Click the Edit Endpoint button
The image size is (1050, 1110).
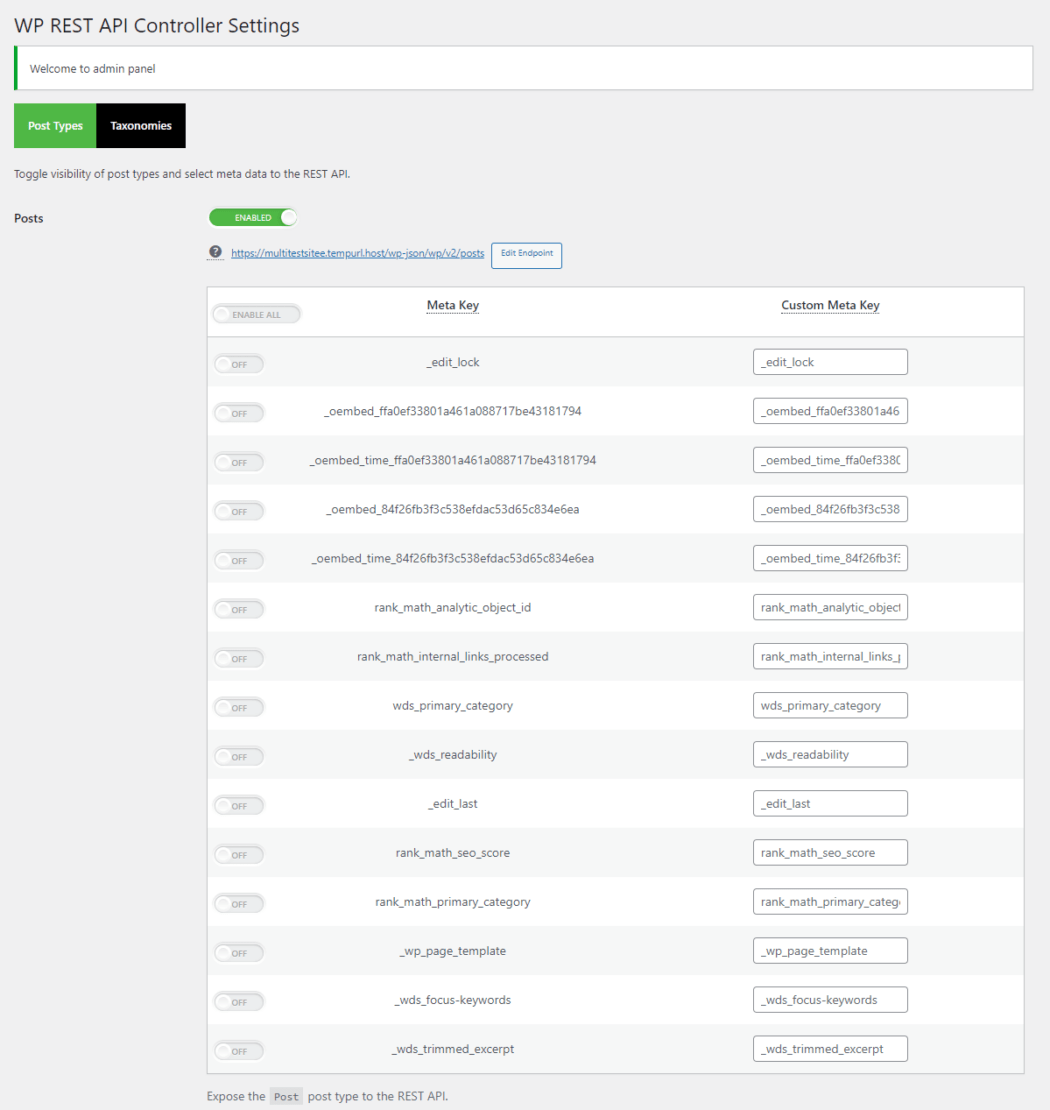tap(527, 255)
